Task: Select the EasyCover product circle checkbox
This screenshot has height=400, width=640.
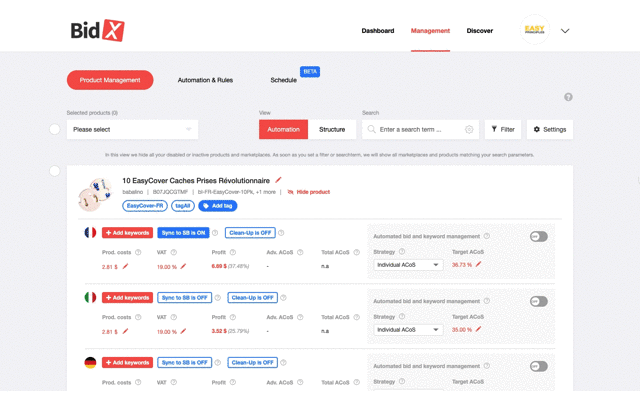Action: click(x=55, y=171)
